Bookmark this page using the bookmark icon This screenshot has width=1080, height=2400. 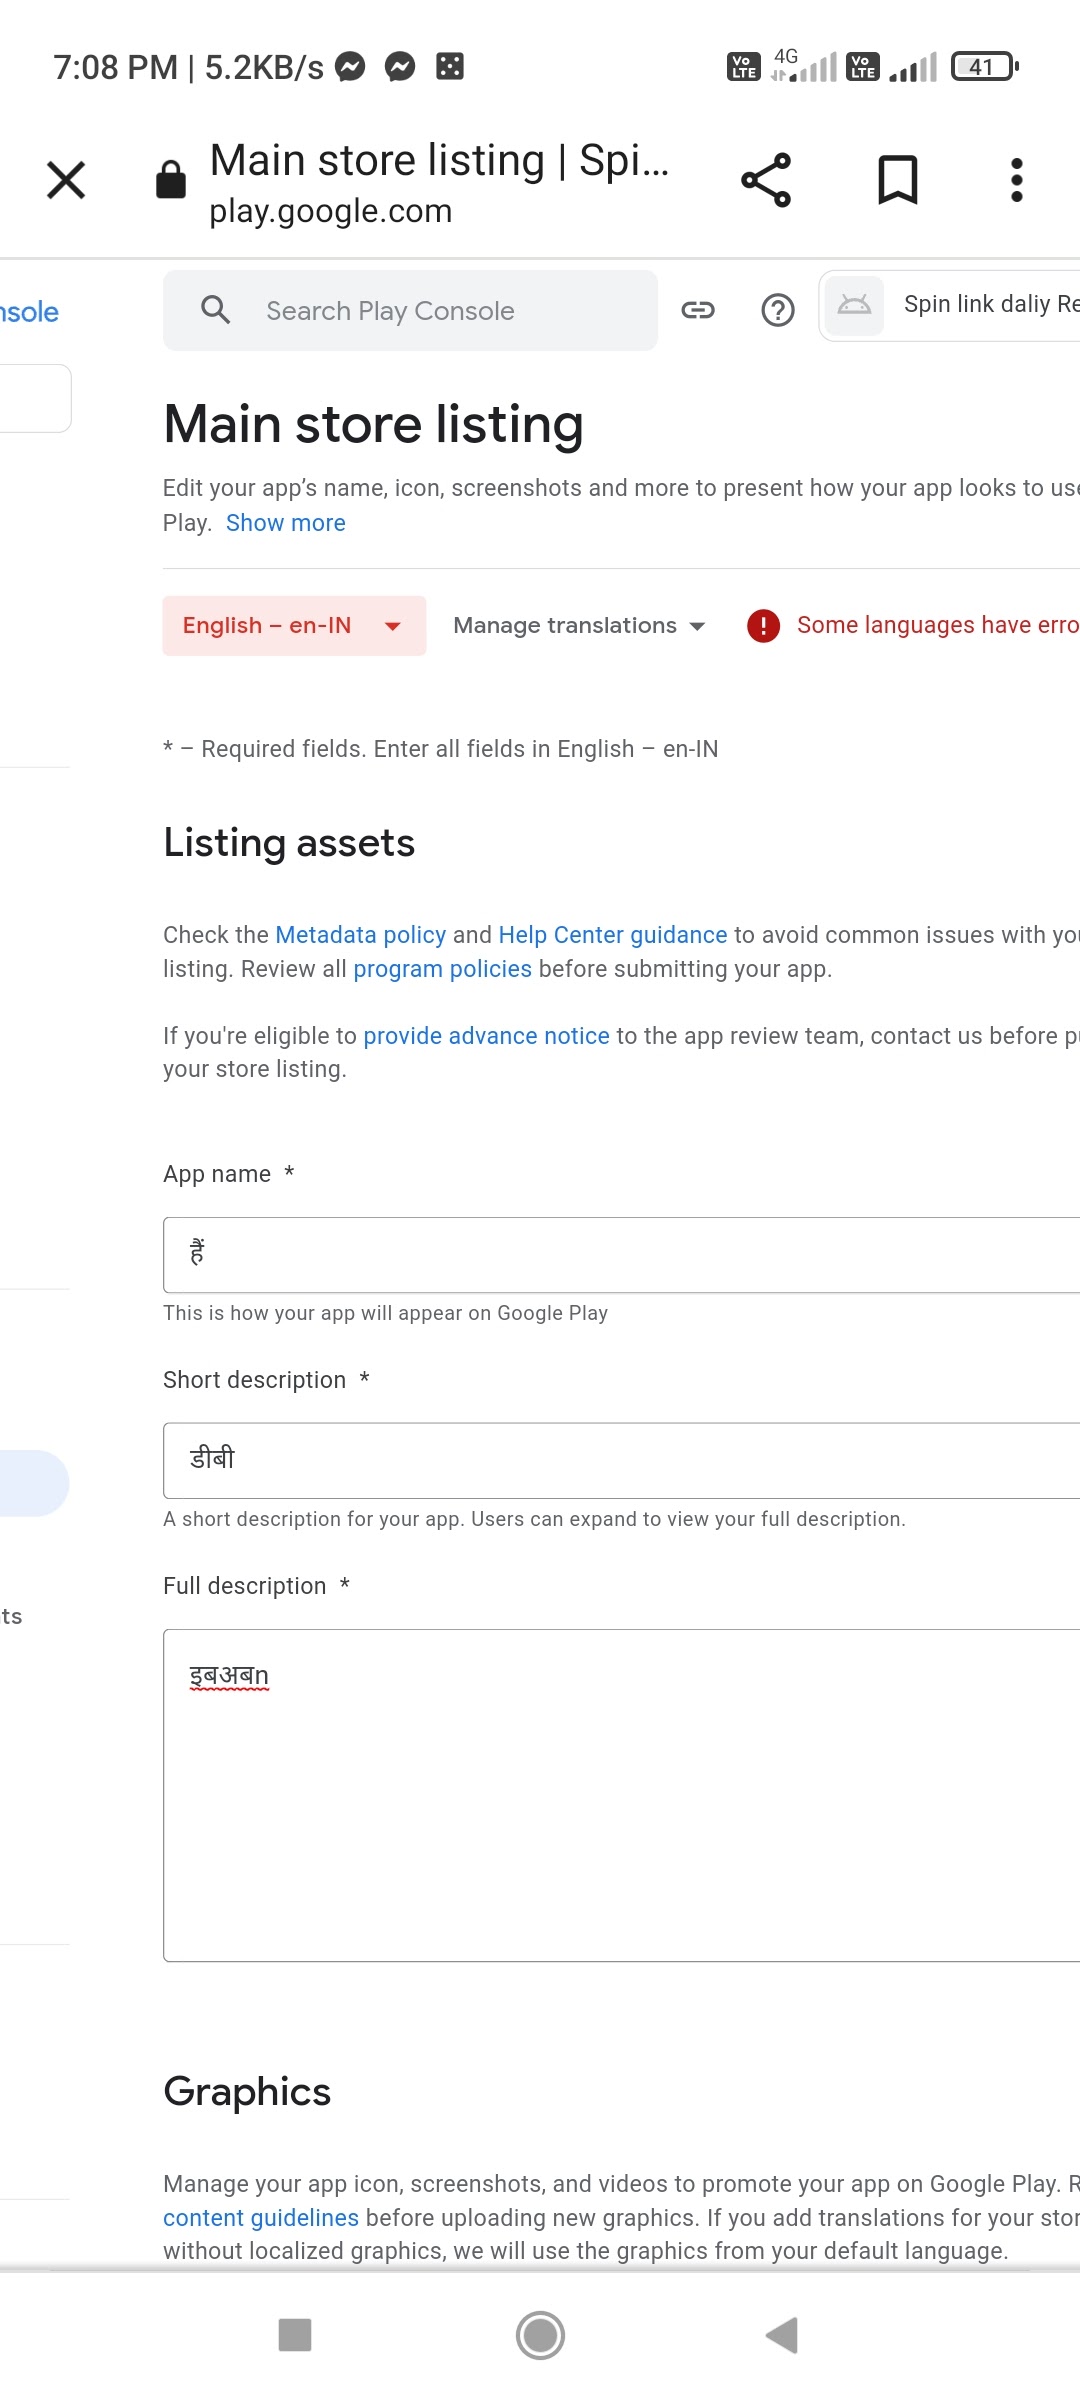click(x=897, y=180)
